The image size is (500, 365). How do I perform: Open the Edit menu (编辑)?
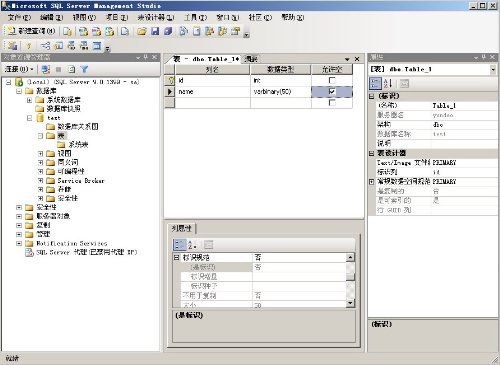click(x=52, y=17)
